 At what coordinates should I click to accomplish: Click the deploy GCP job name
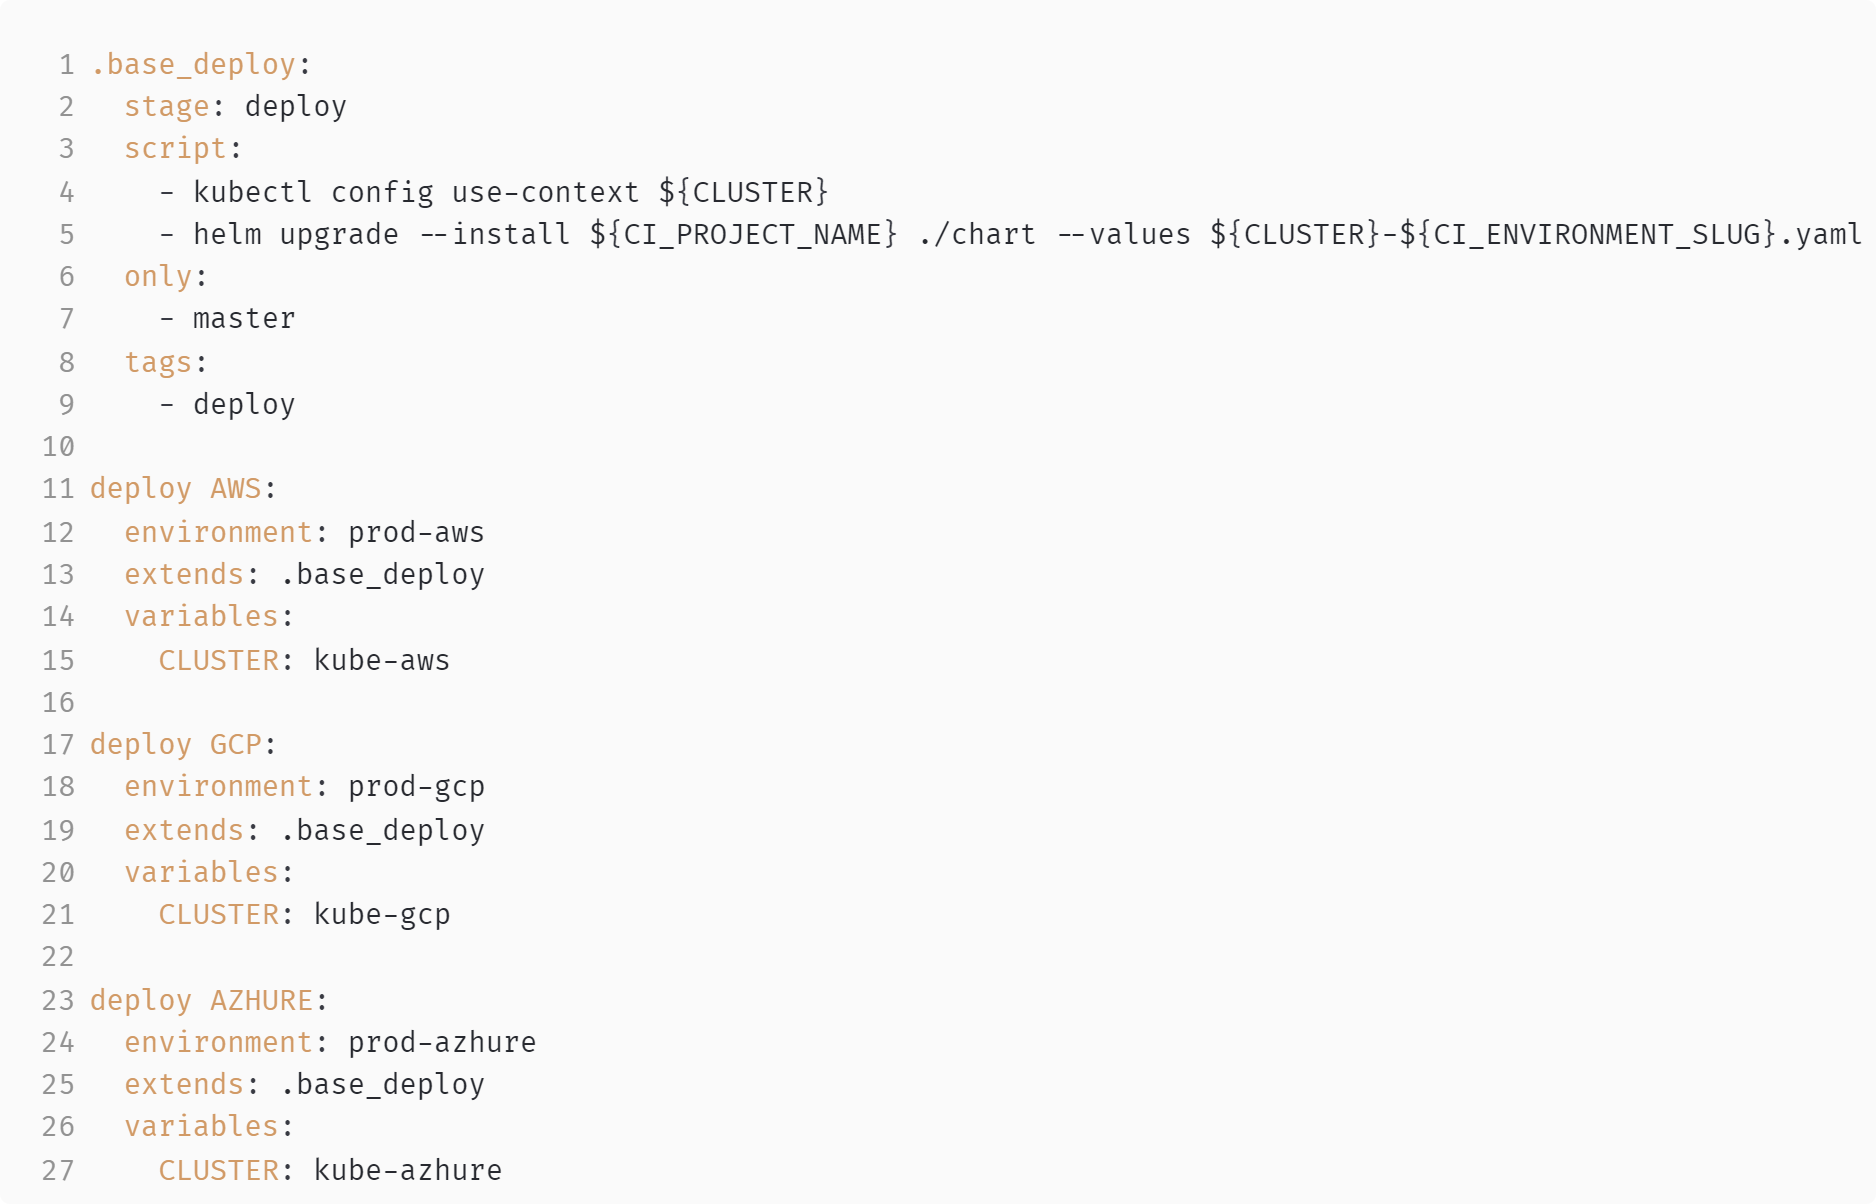coord(175,745)
